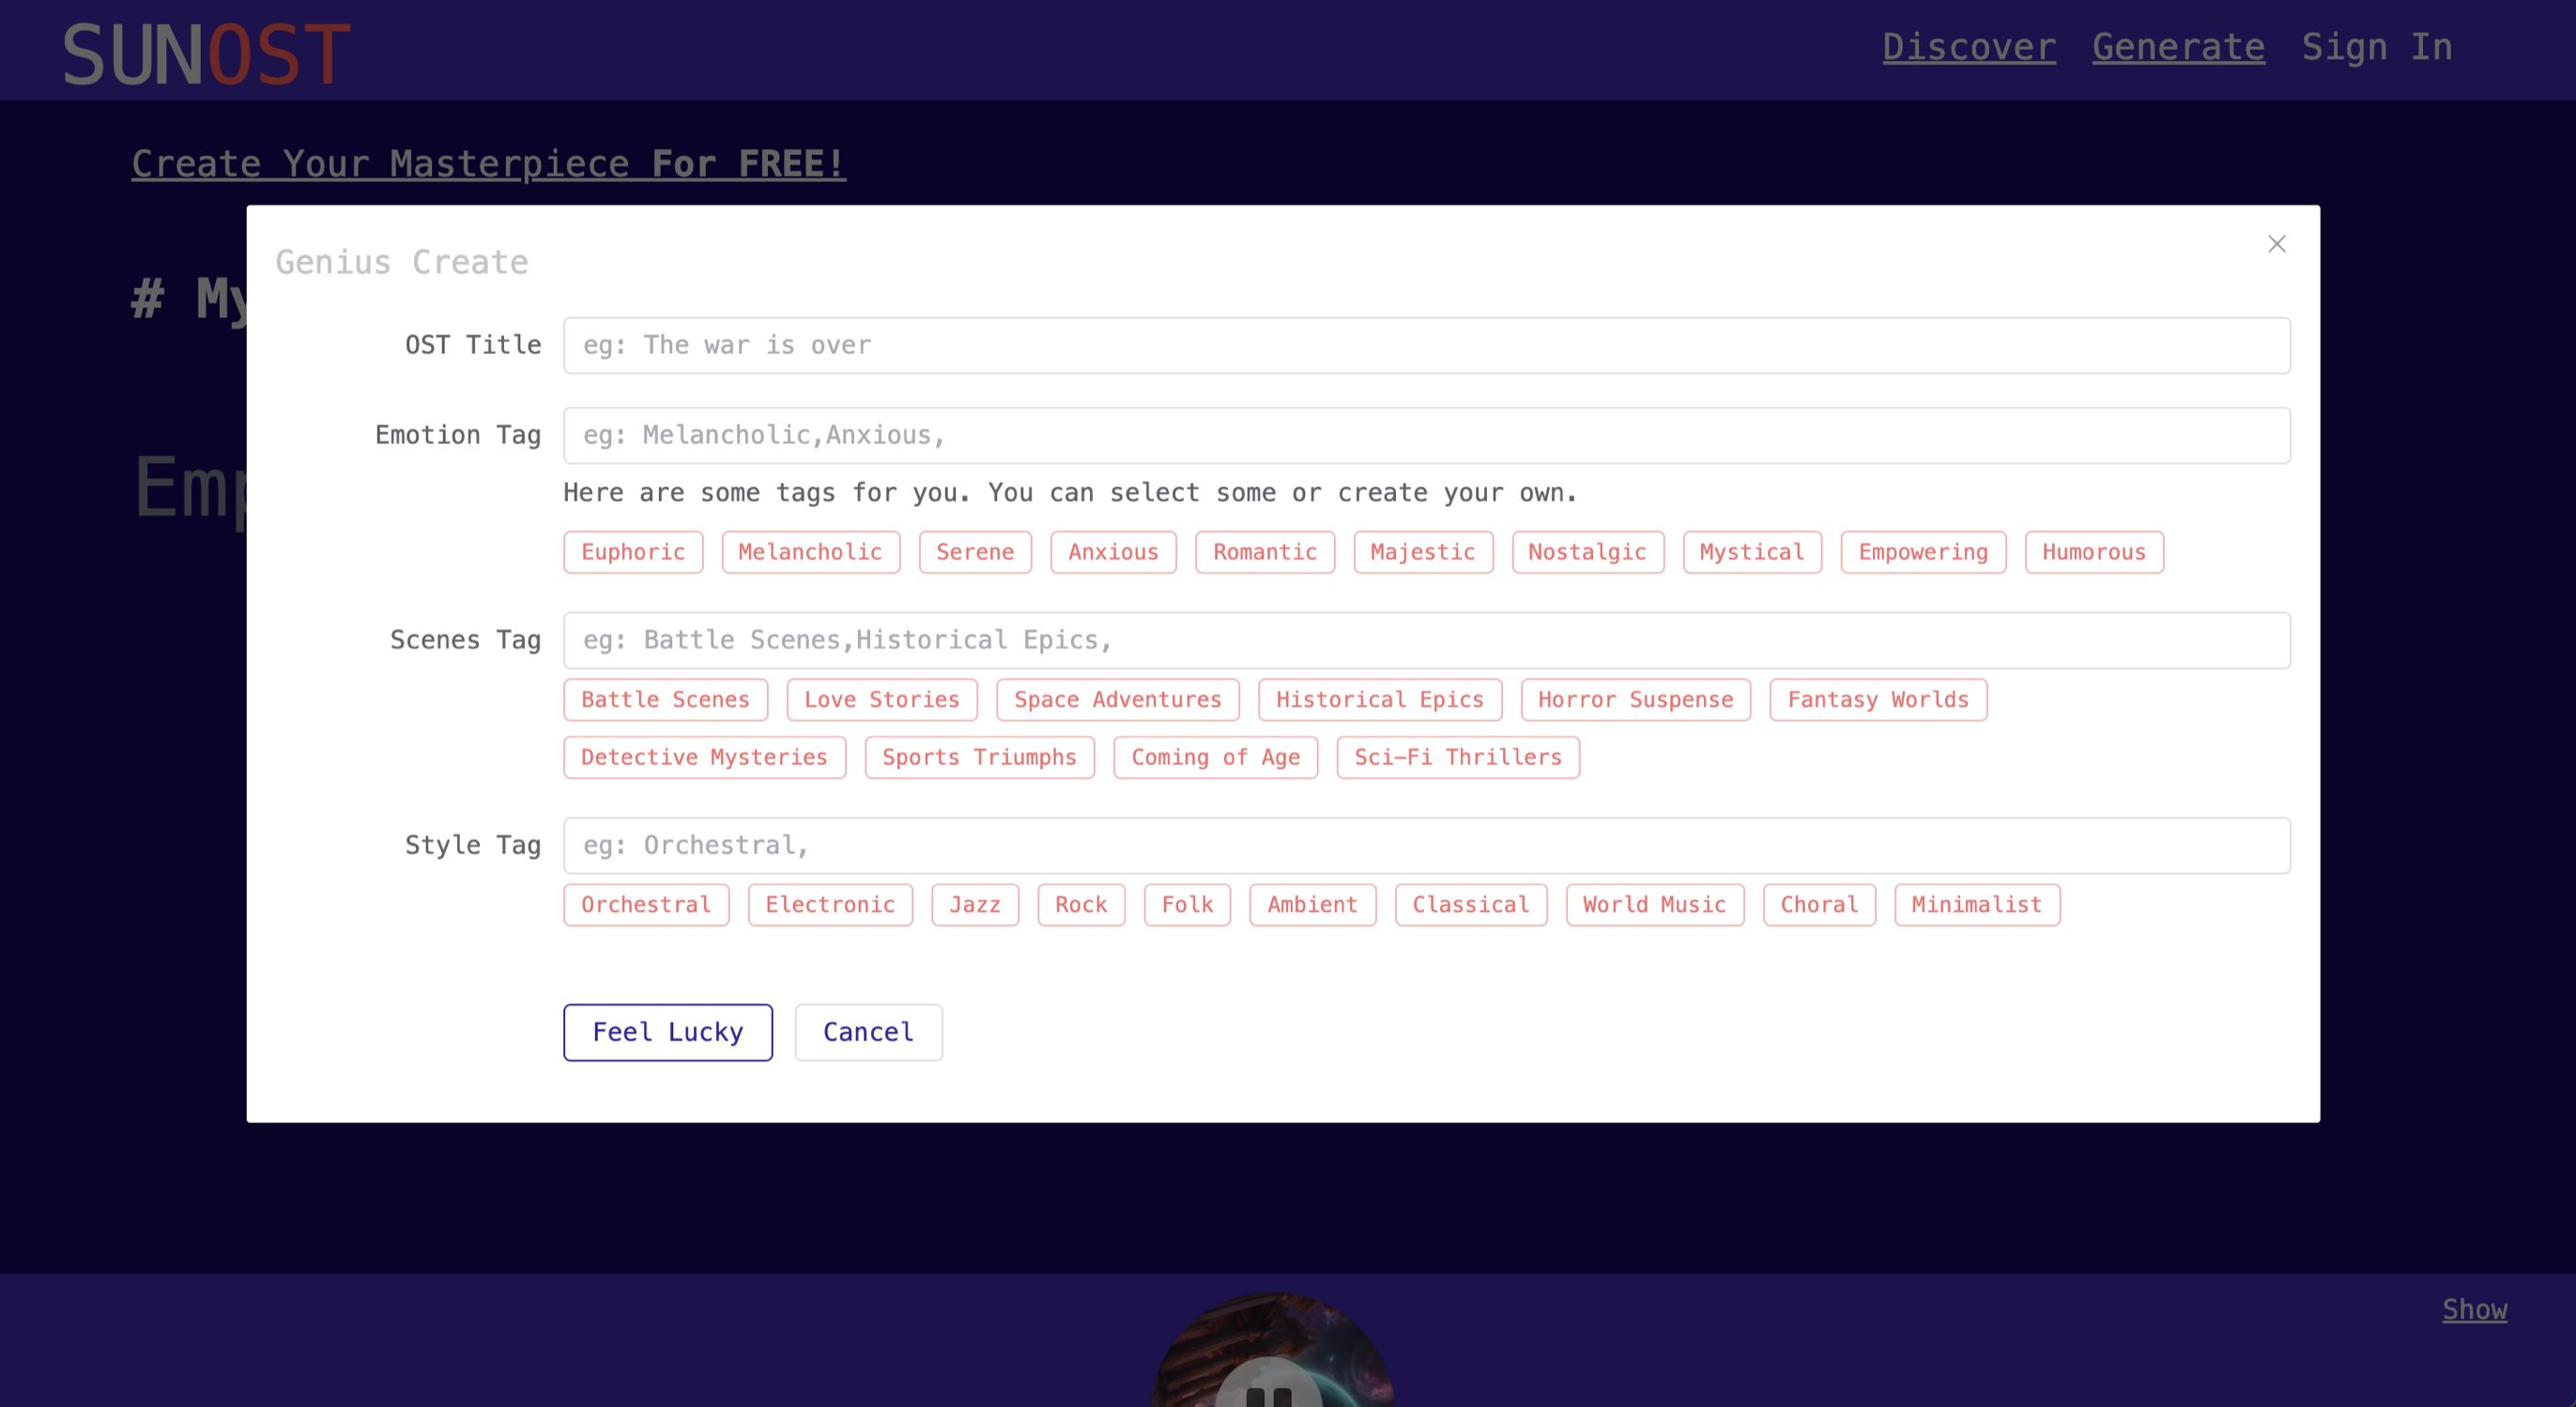Focus the OST Title input field
The image size is (2576, 1407).
point(1426,346)
